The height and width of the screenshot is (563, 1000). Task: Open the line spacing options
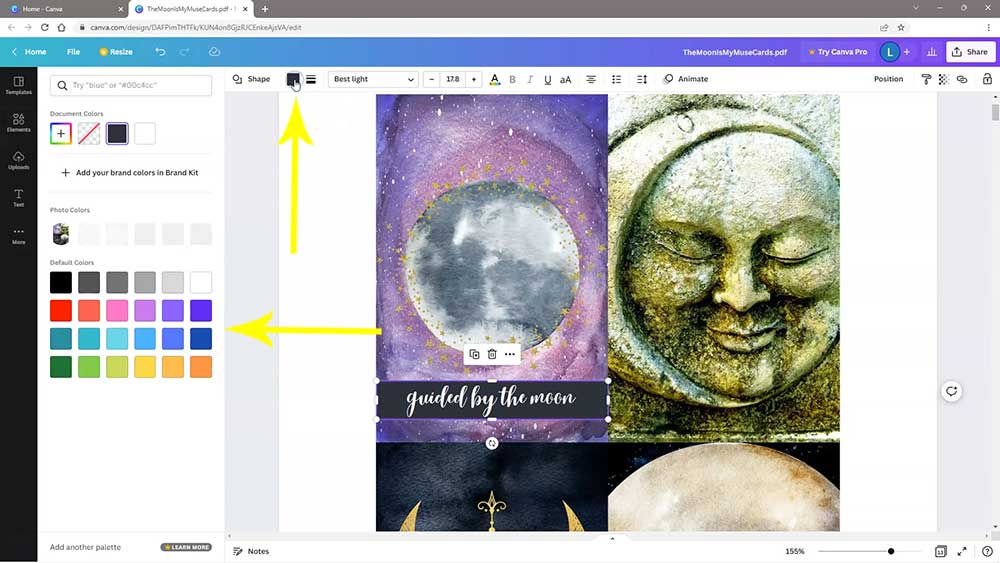coord(642,79)
